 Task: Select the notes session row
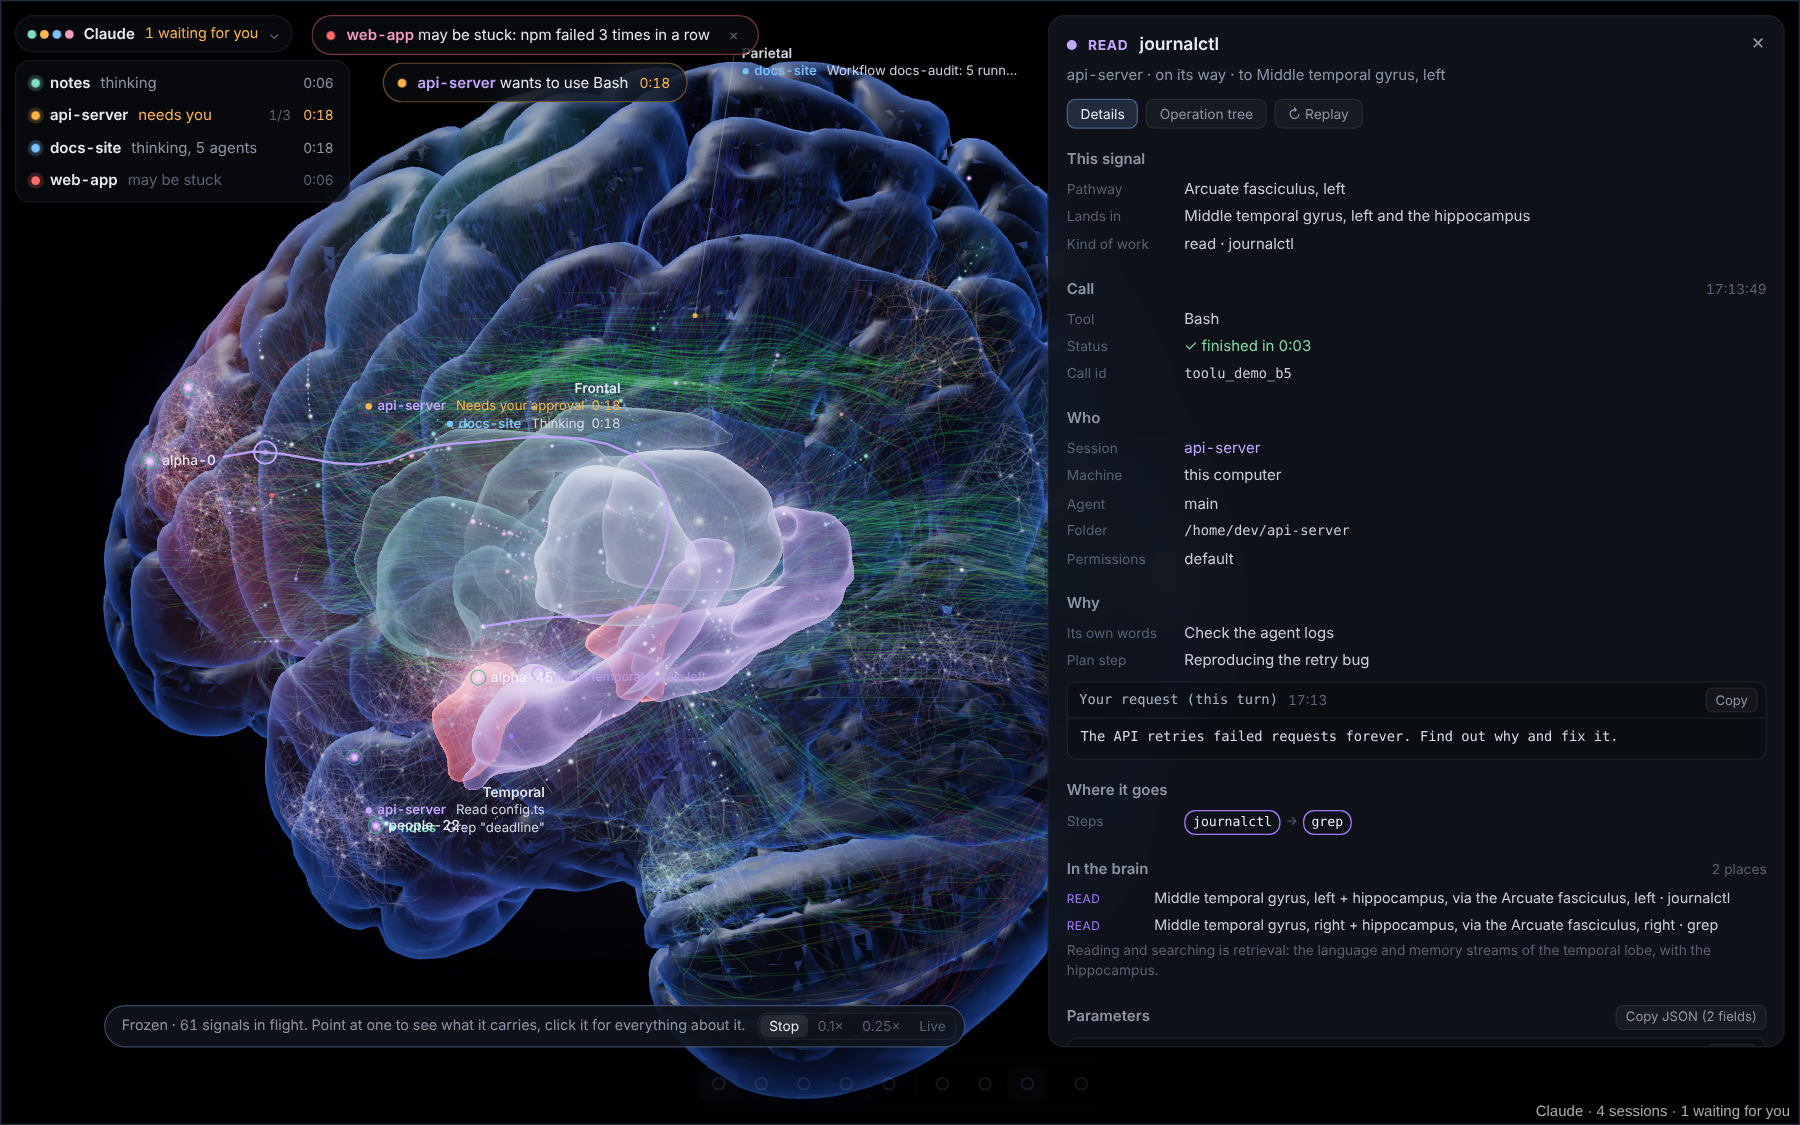tap(182, 83)
